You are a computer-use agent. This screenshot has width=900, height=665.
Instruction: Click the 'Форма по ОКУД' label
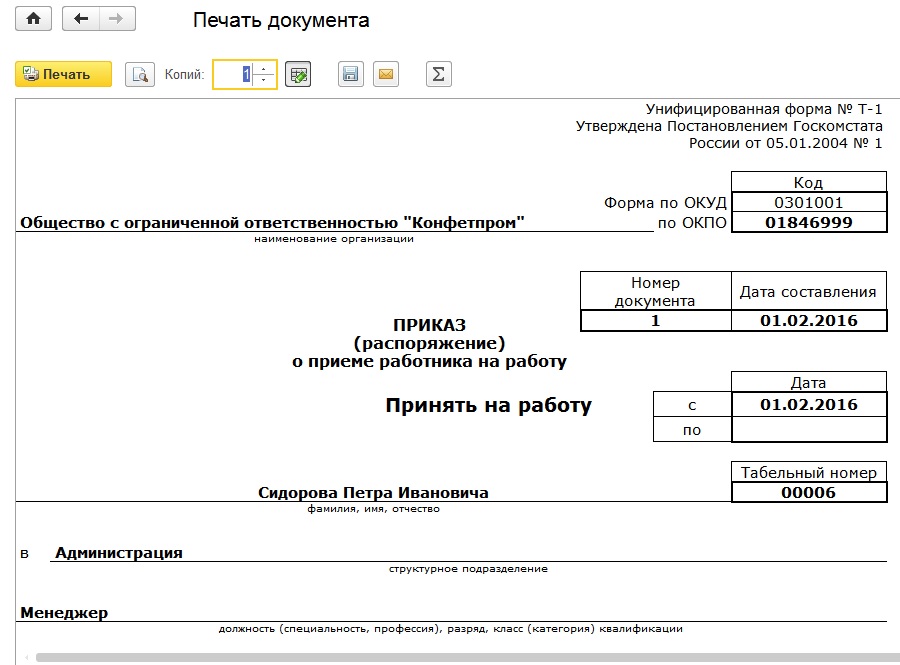[665, 203]
